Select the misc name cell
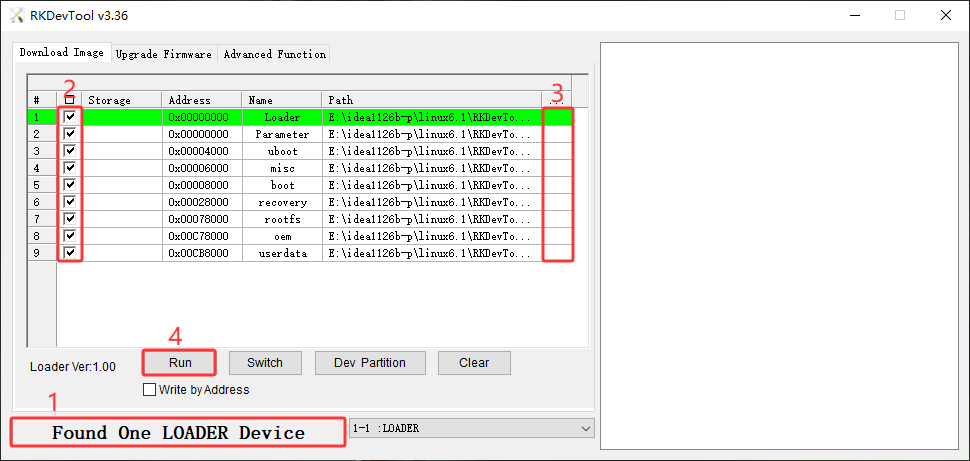The image size is (970, 461). click(x=282, y=168)
